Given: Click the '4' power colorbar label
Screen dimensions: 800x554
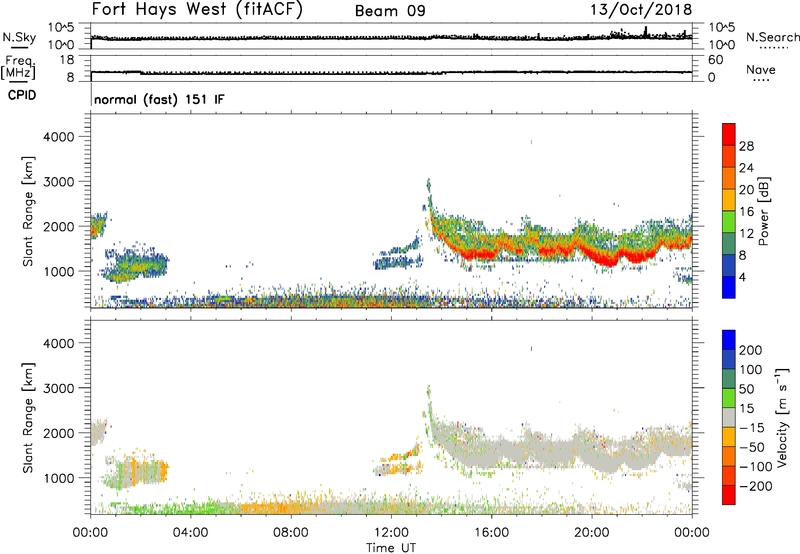Looking at the screenshot, I should click(x=743, y=277).
